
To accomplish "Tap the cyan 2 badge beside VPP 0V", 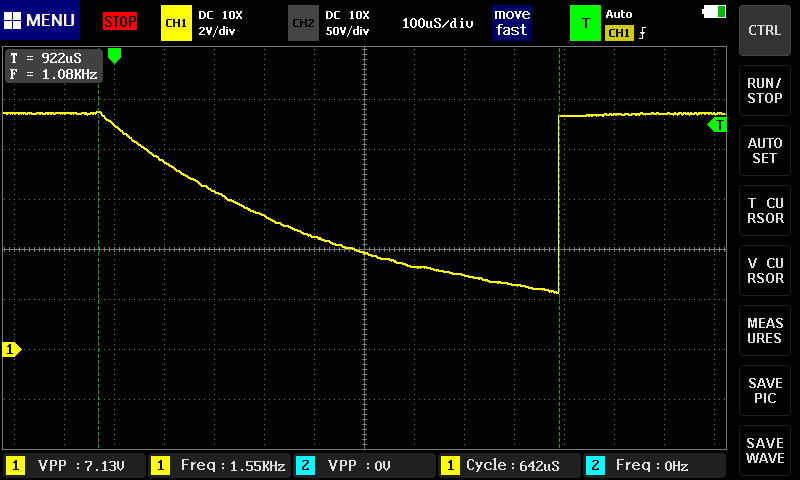I will pos(305,465).
